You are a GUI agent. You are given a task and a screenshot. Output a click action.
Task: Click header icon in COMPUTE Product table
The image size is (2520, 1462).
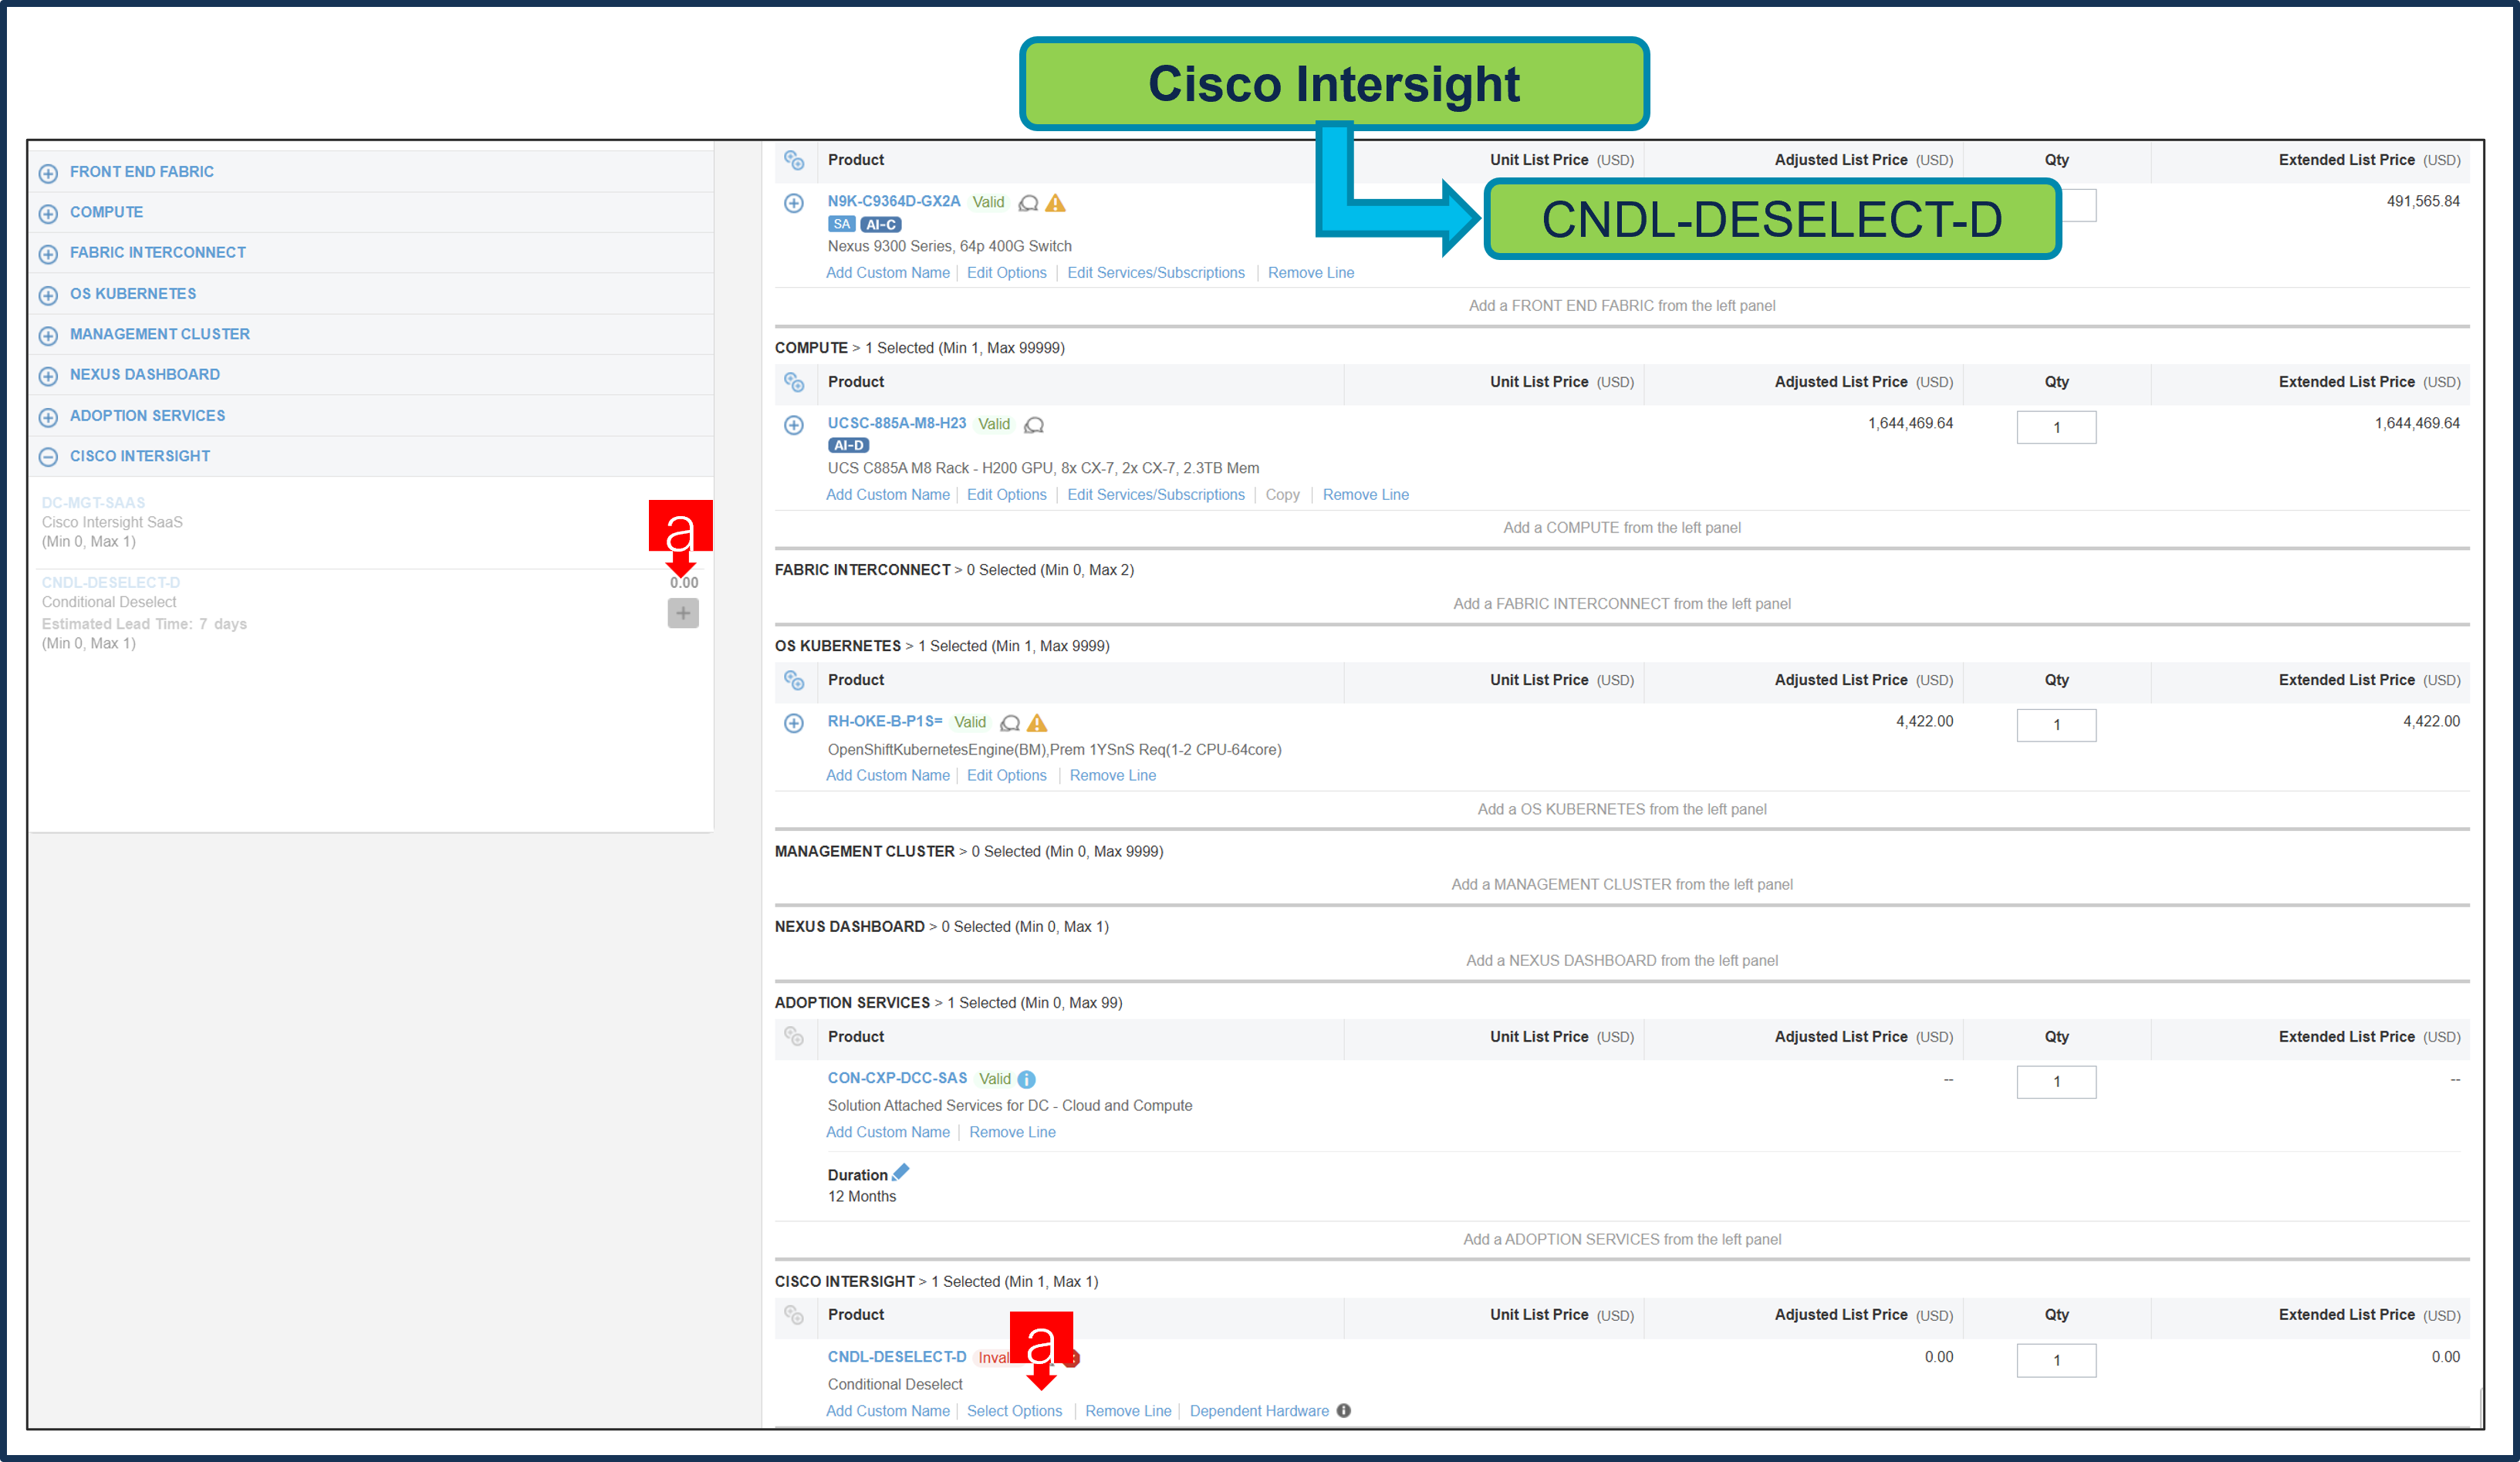click(x=794, y=382)
